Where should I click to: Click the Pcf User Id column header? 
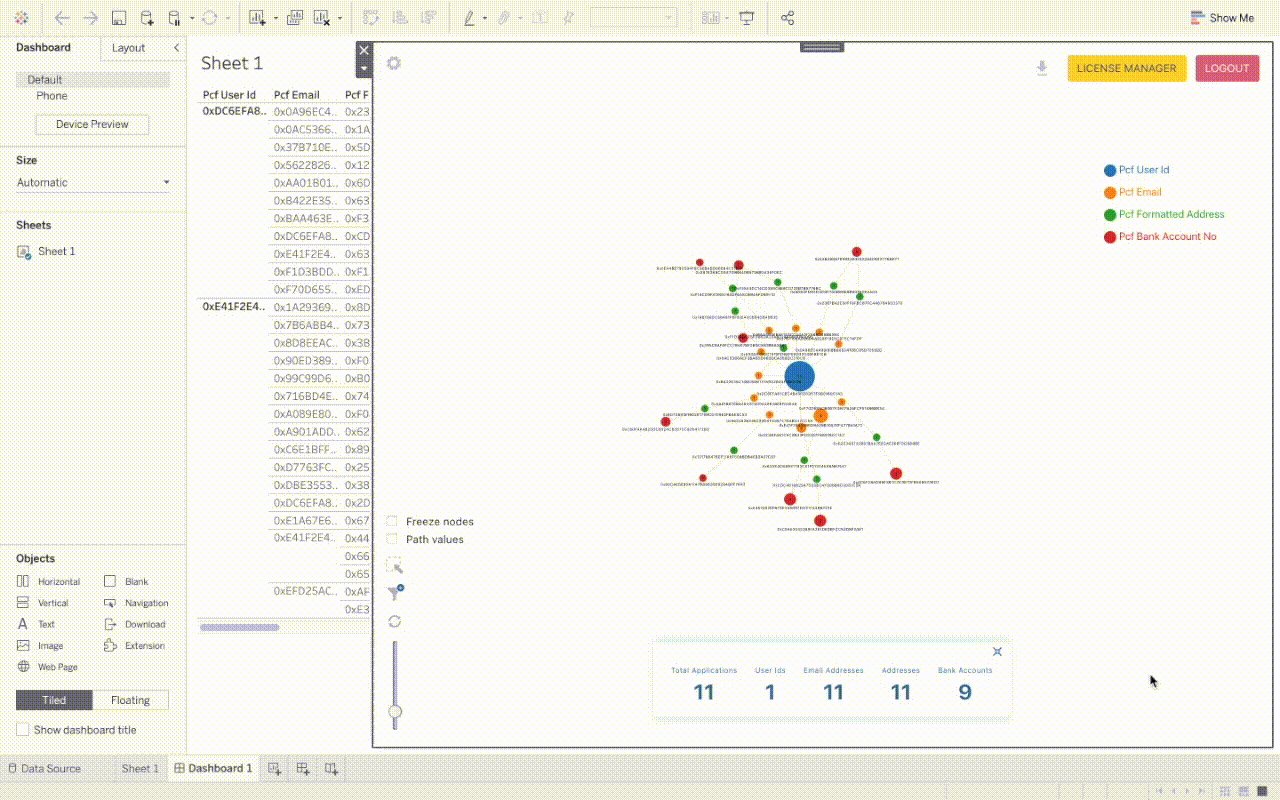[230, 95]
